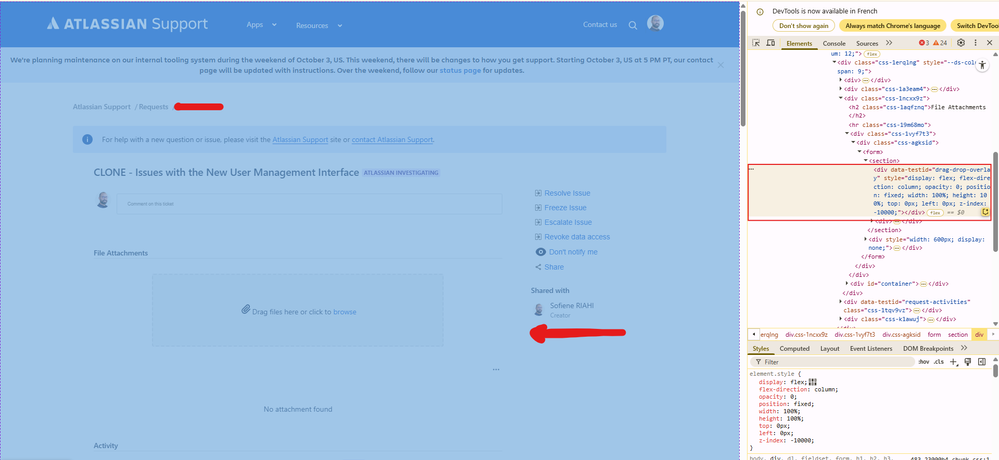Click in the Comment on this ticket field

click(x=309, y=204)
